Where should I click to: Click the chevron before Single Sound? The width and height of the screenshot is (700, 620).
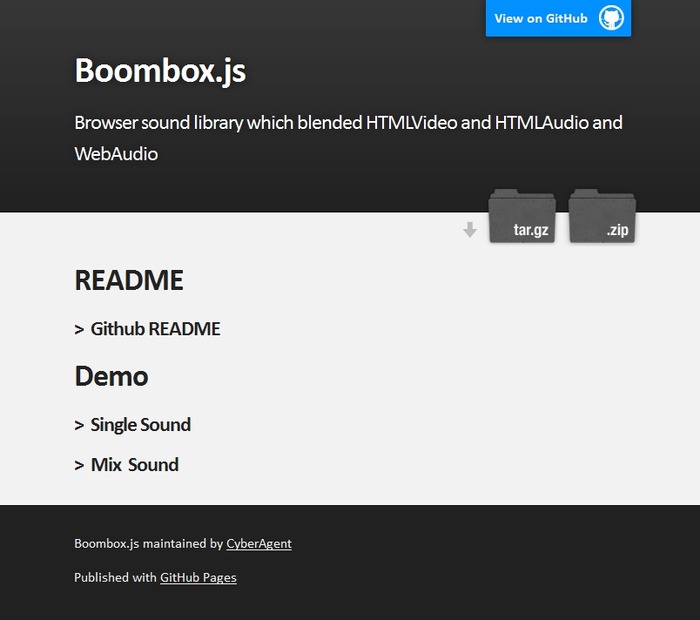tap(79, 426)
